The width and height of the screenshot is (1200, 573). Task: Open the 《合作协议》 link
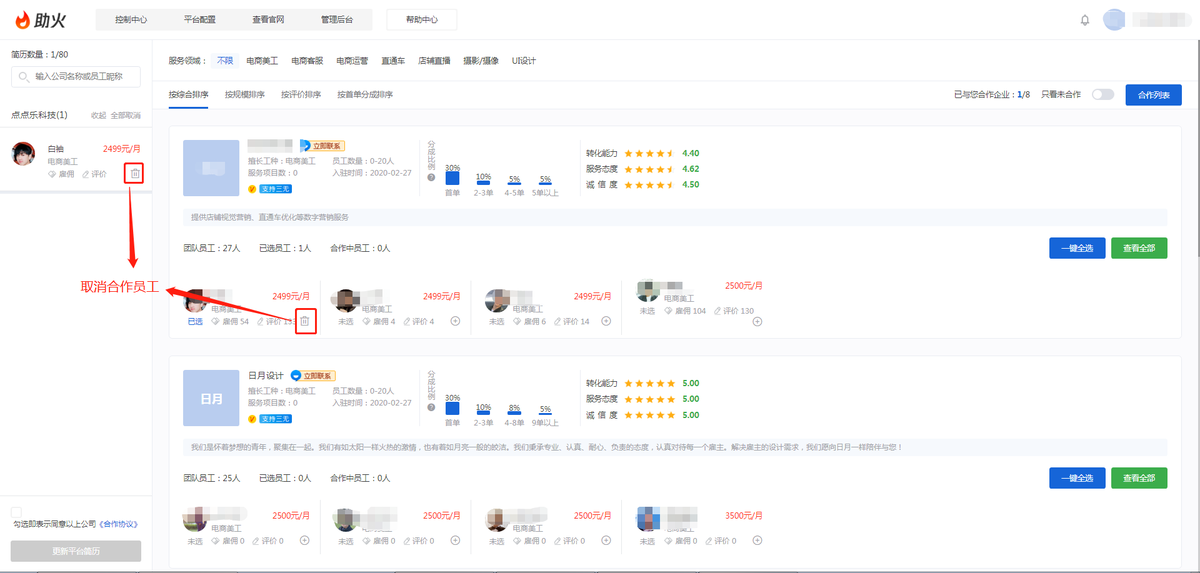tap(117, 524)
